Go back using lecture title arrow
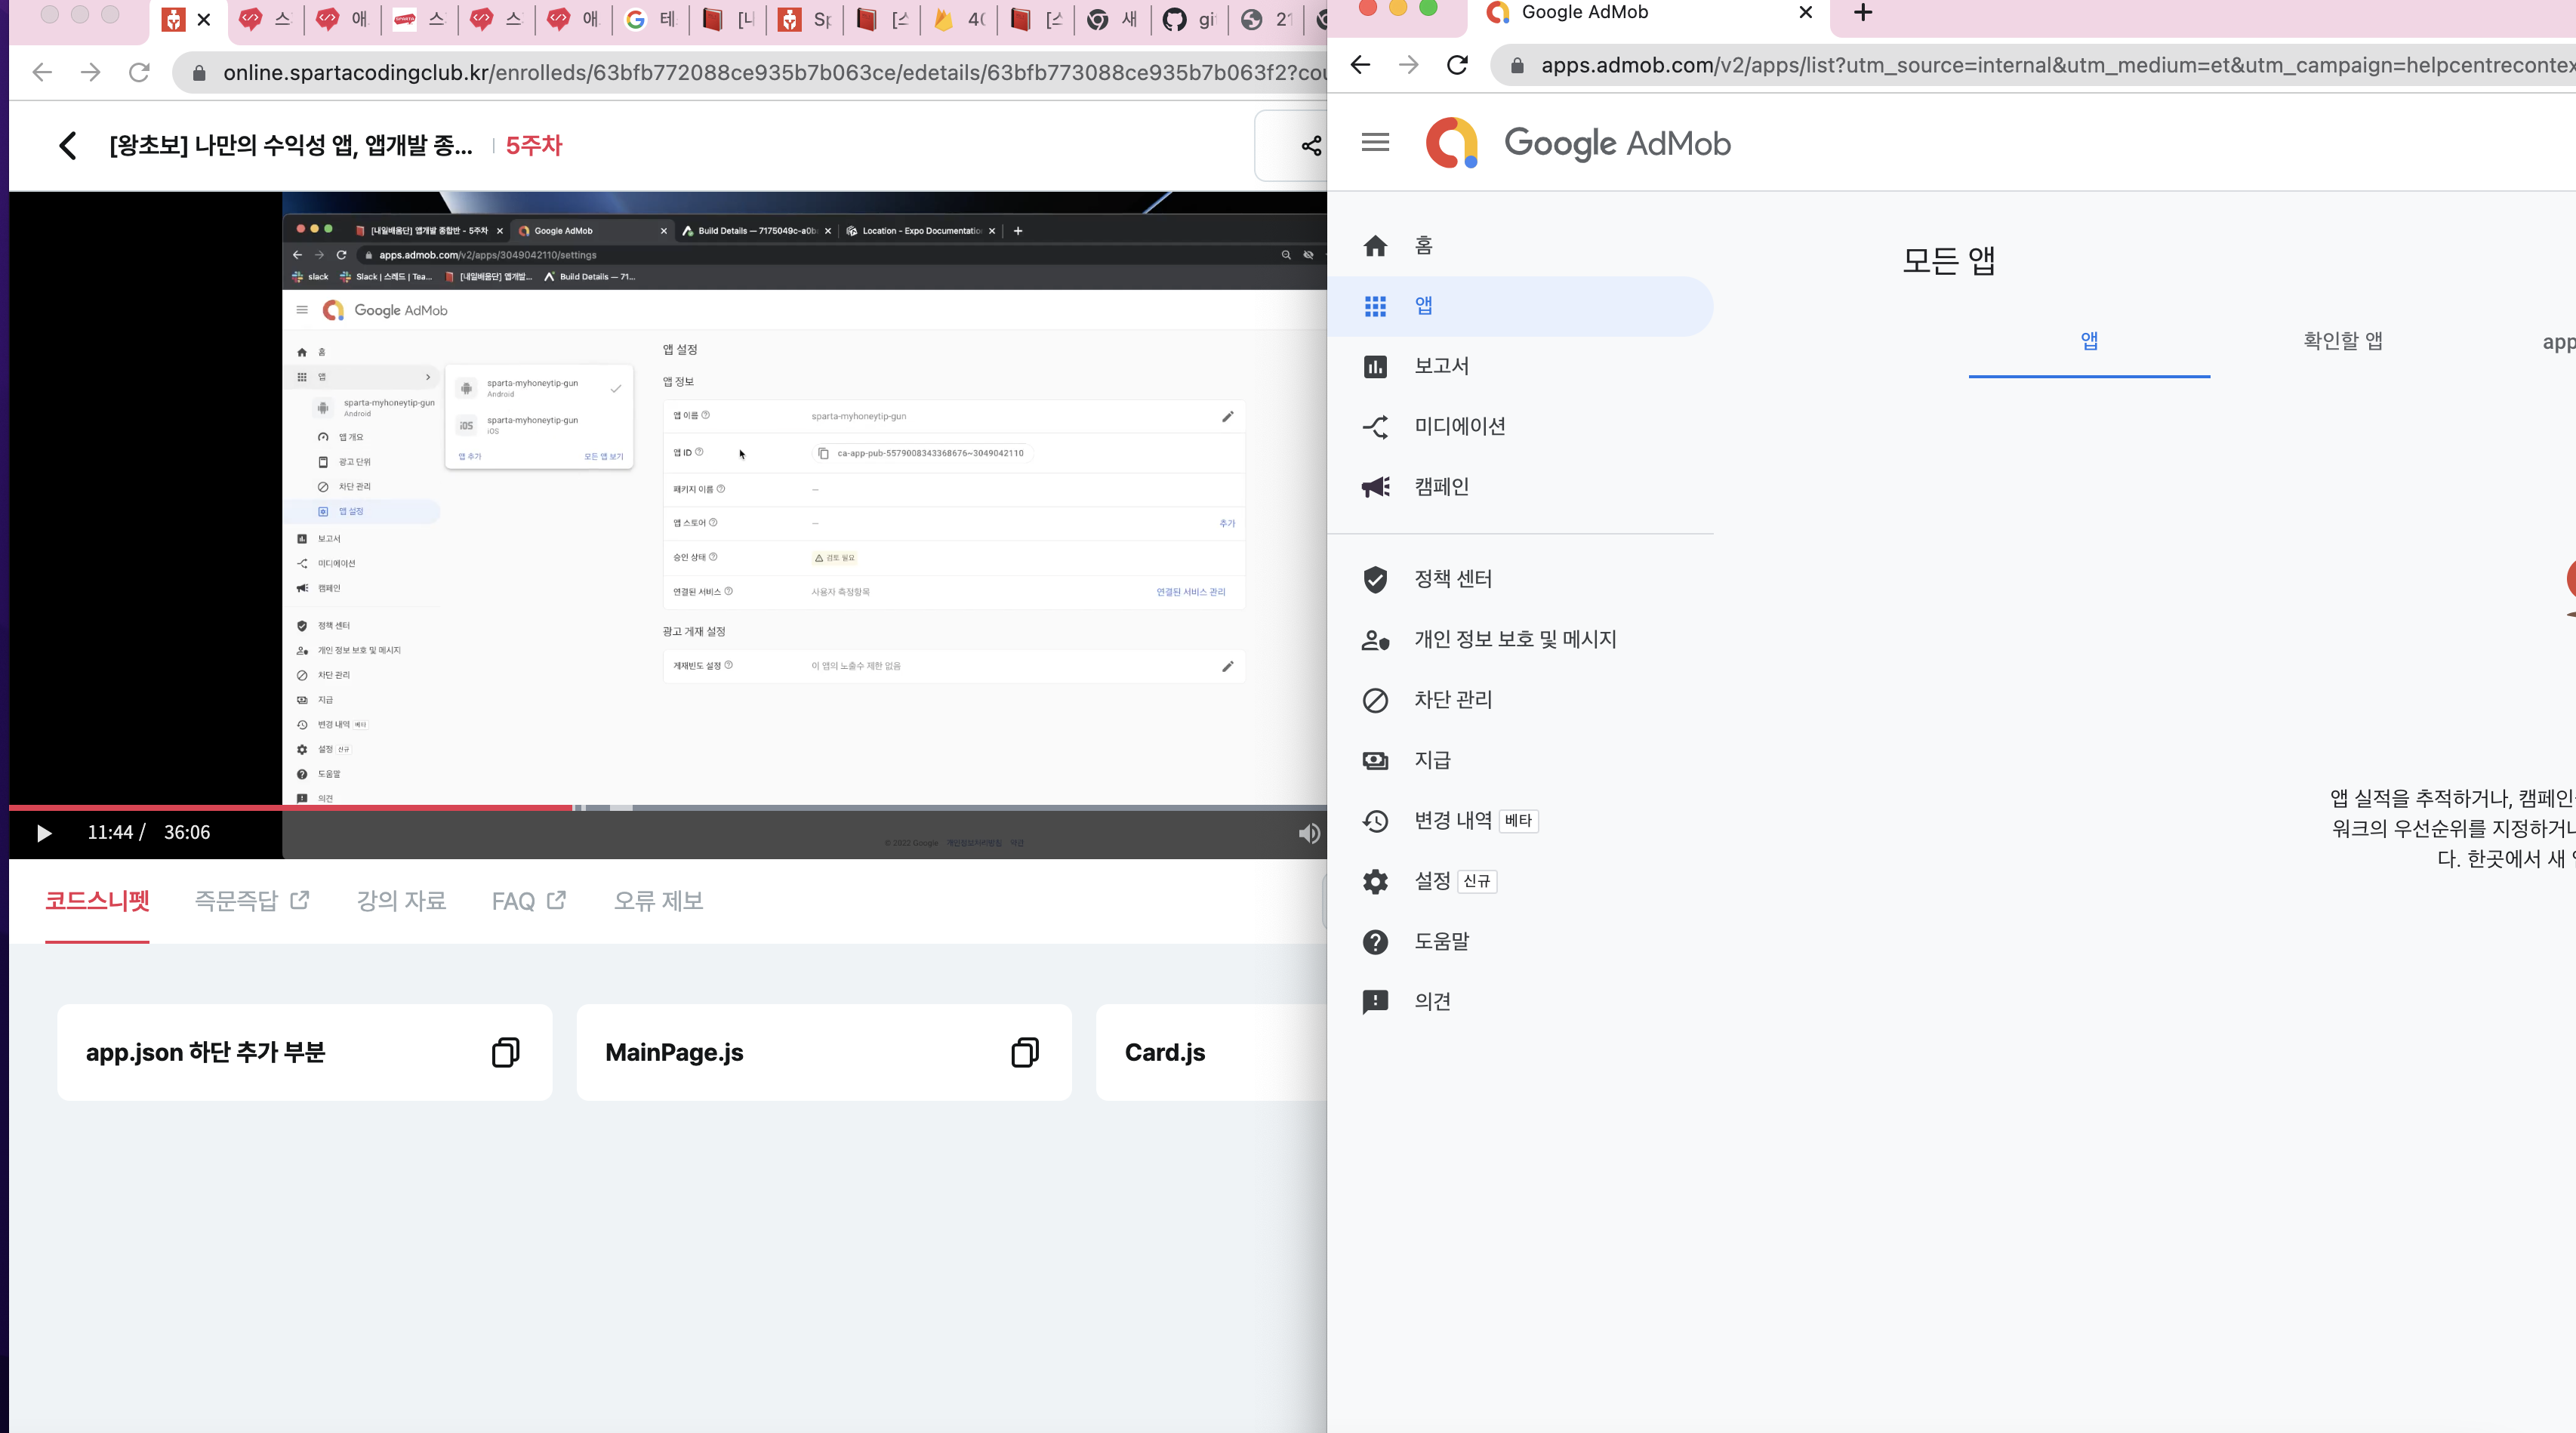 (x=67, y=146)
